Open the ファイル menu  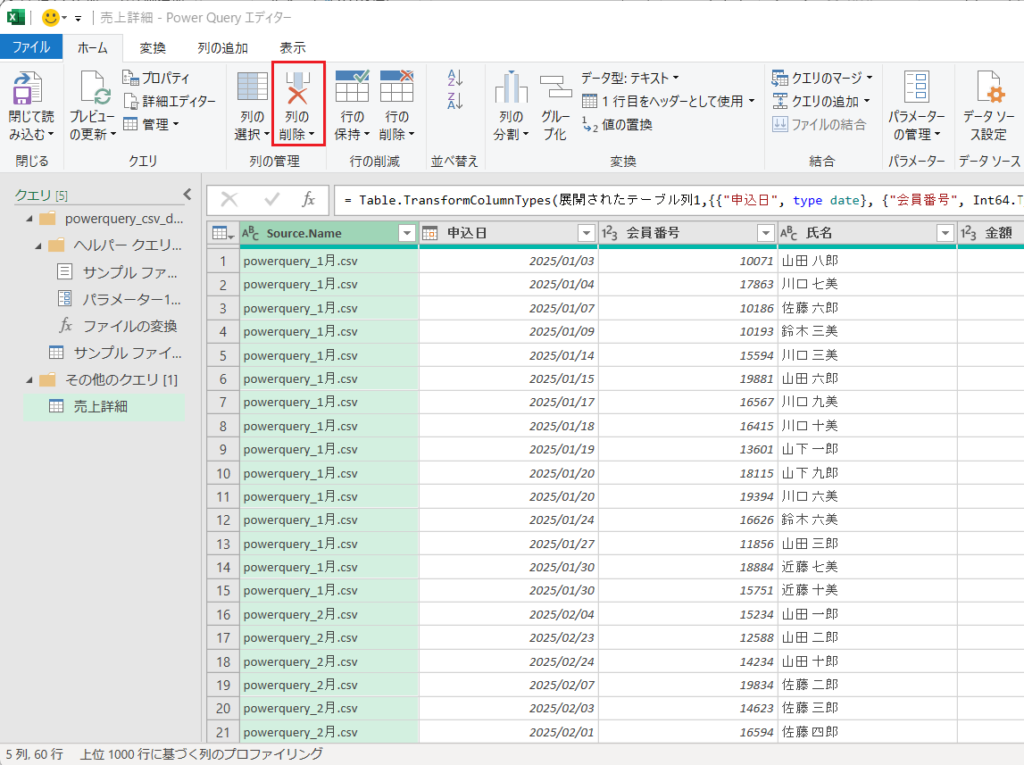[31, 46]
